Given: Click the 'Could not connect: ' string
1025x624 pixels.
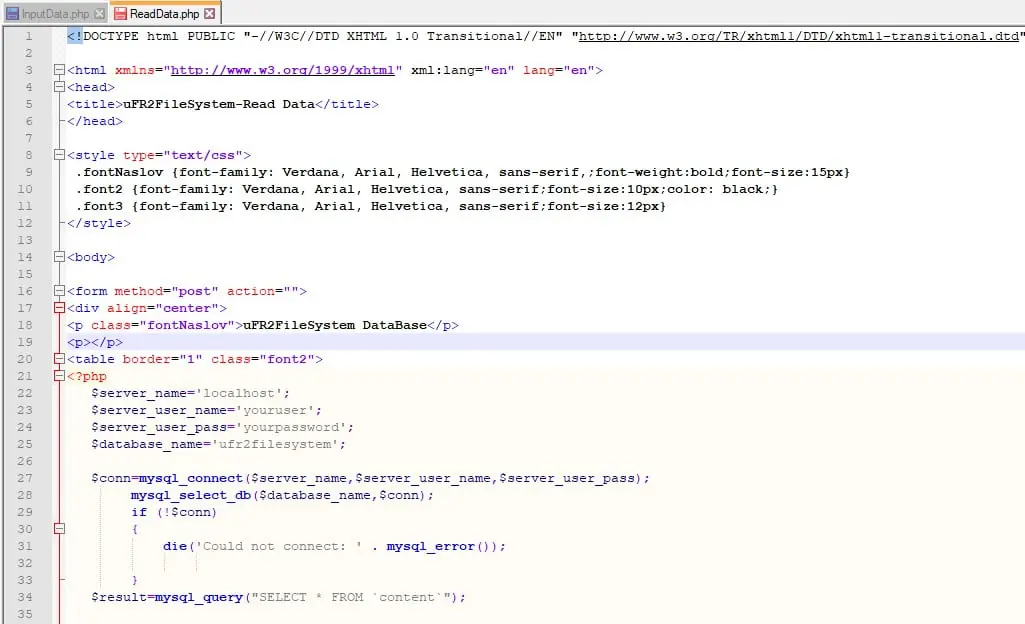Looking at the screenshot, I should (279, 546).
